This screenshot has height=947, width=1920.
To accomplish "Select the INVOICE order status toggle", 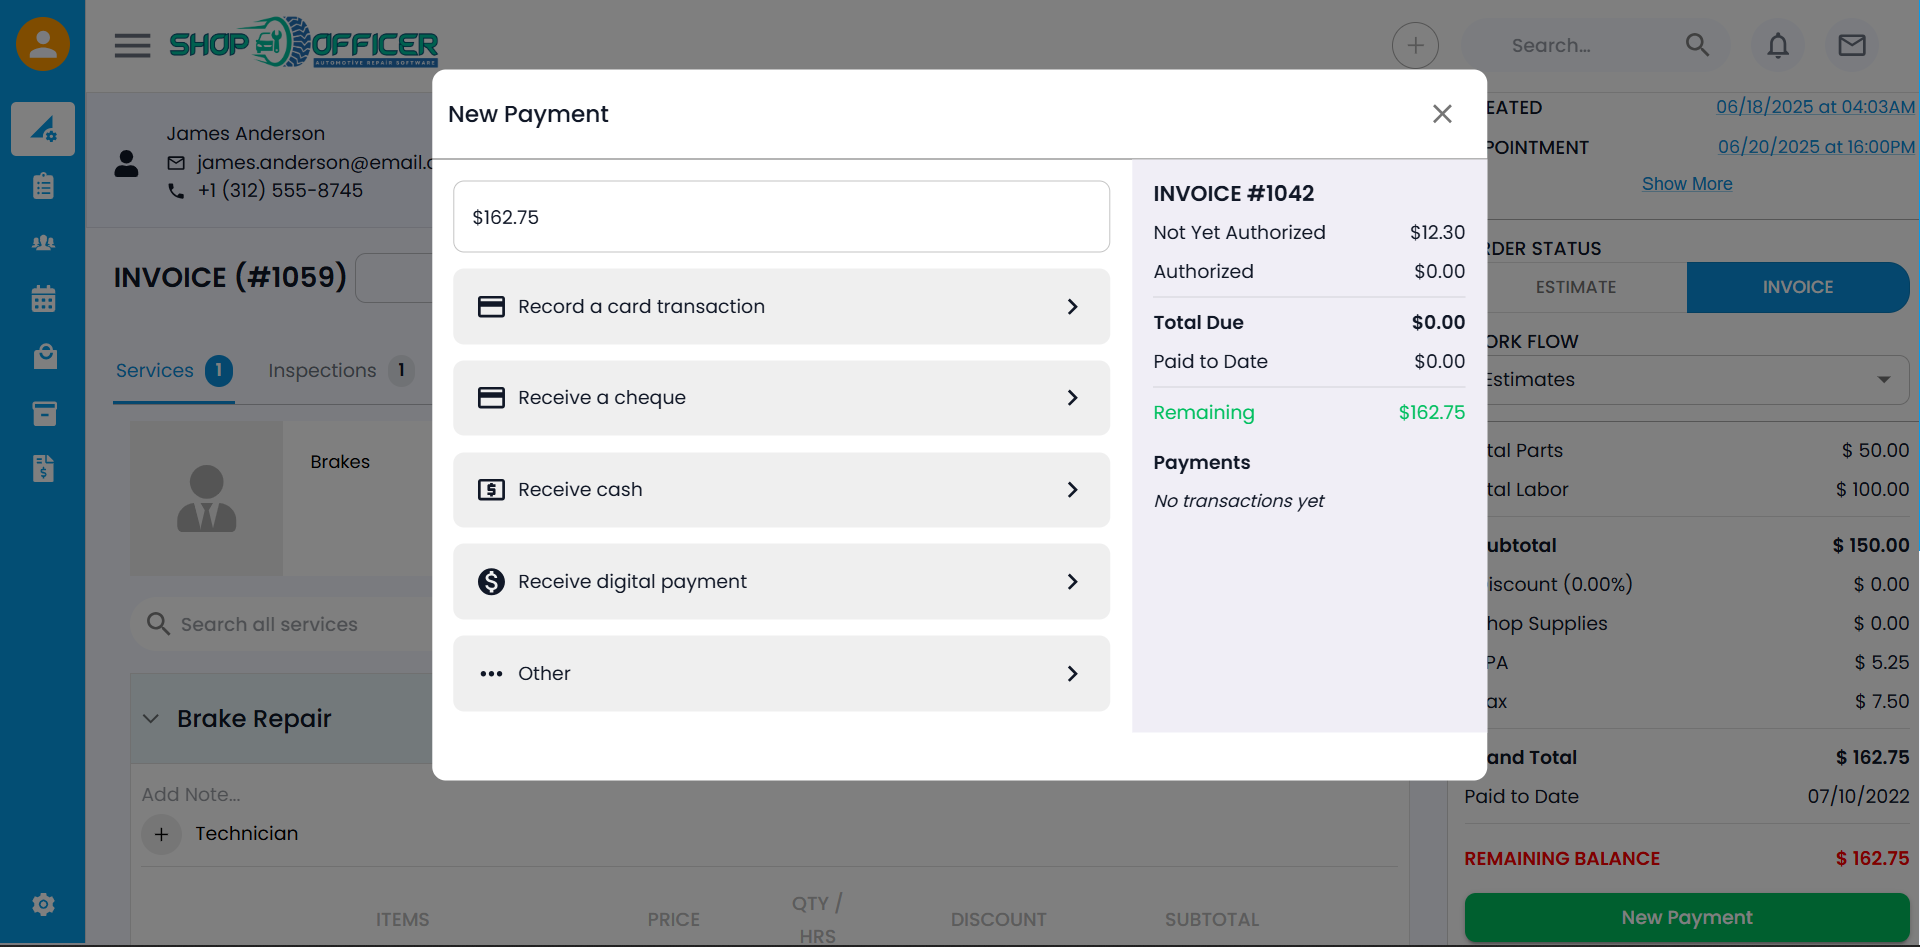I will coord(1797,287).
